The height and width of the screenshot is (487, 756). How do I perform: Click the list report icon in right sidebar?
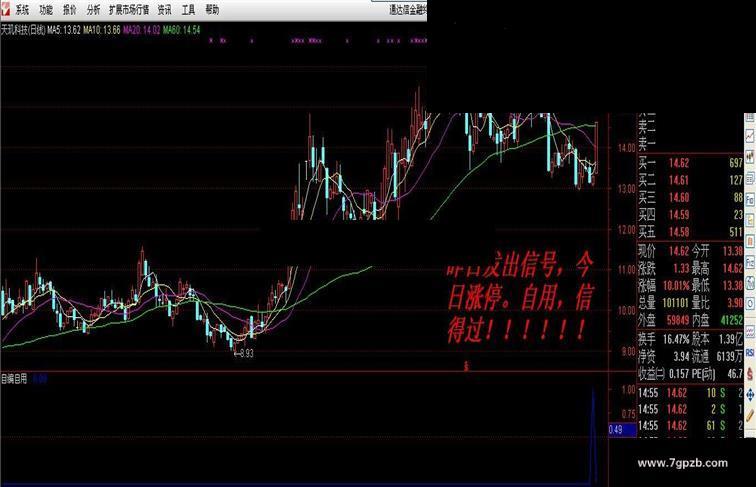[x=750, y=179]
